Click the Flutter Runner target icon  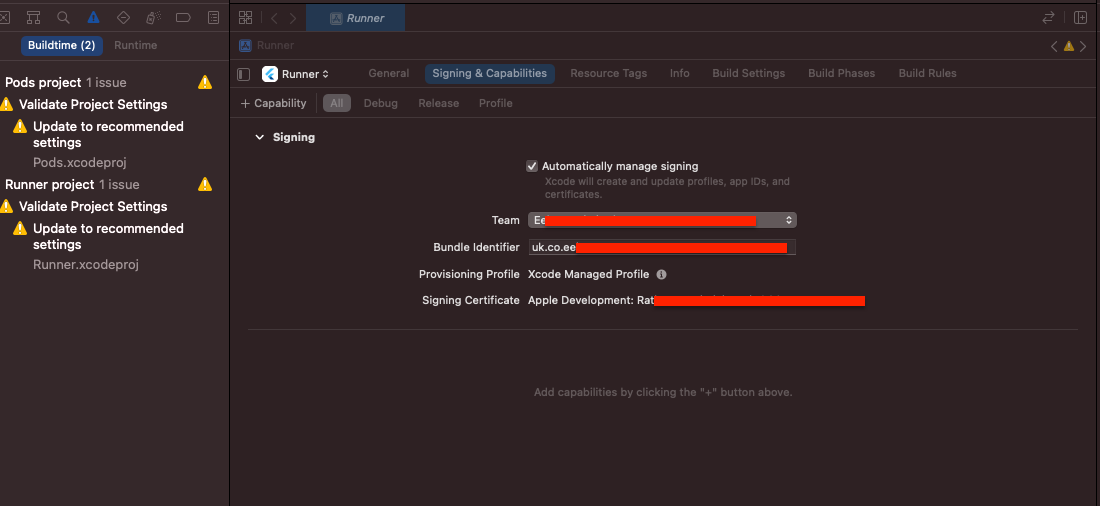[x=269, y=74]
